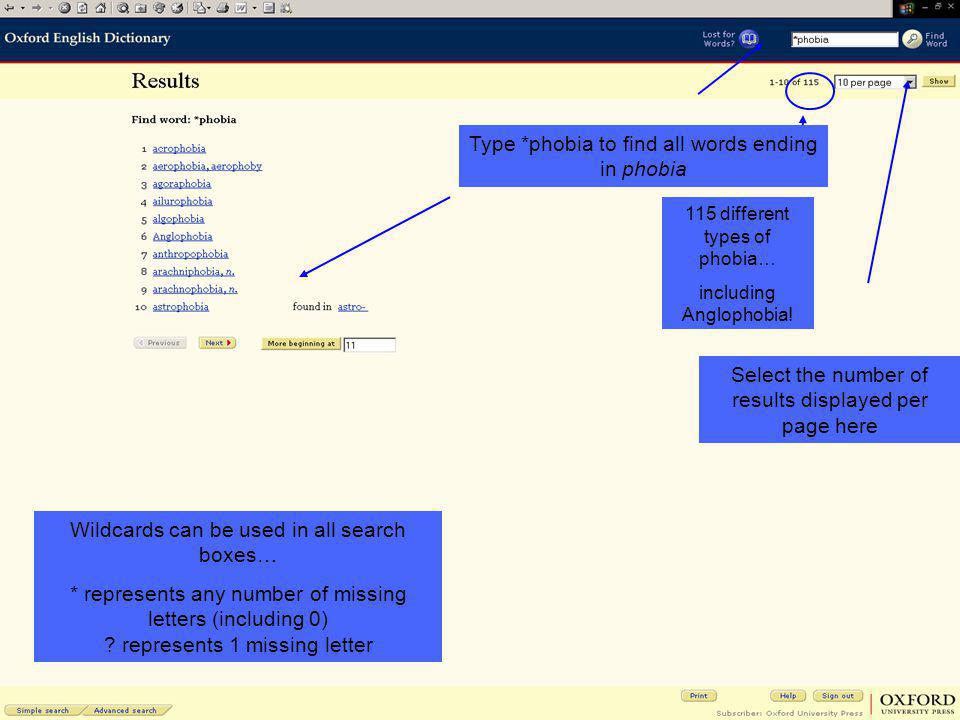The width and height of the screenshot is (960, 720).
Task: Open the arachniphobia, n. entry
Action: [193, 272]
